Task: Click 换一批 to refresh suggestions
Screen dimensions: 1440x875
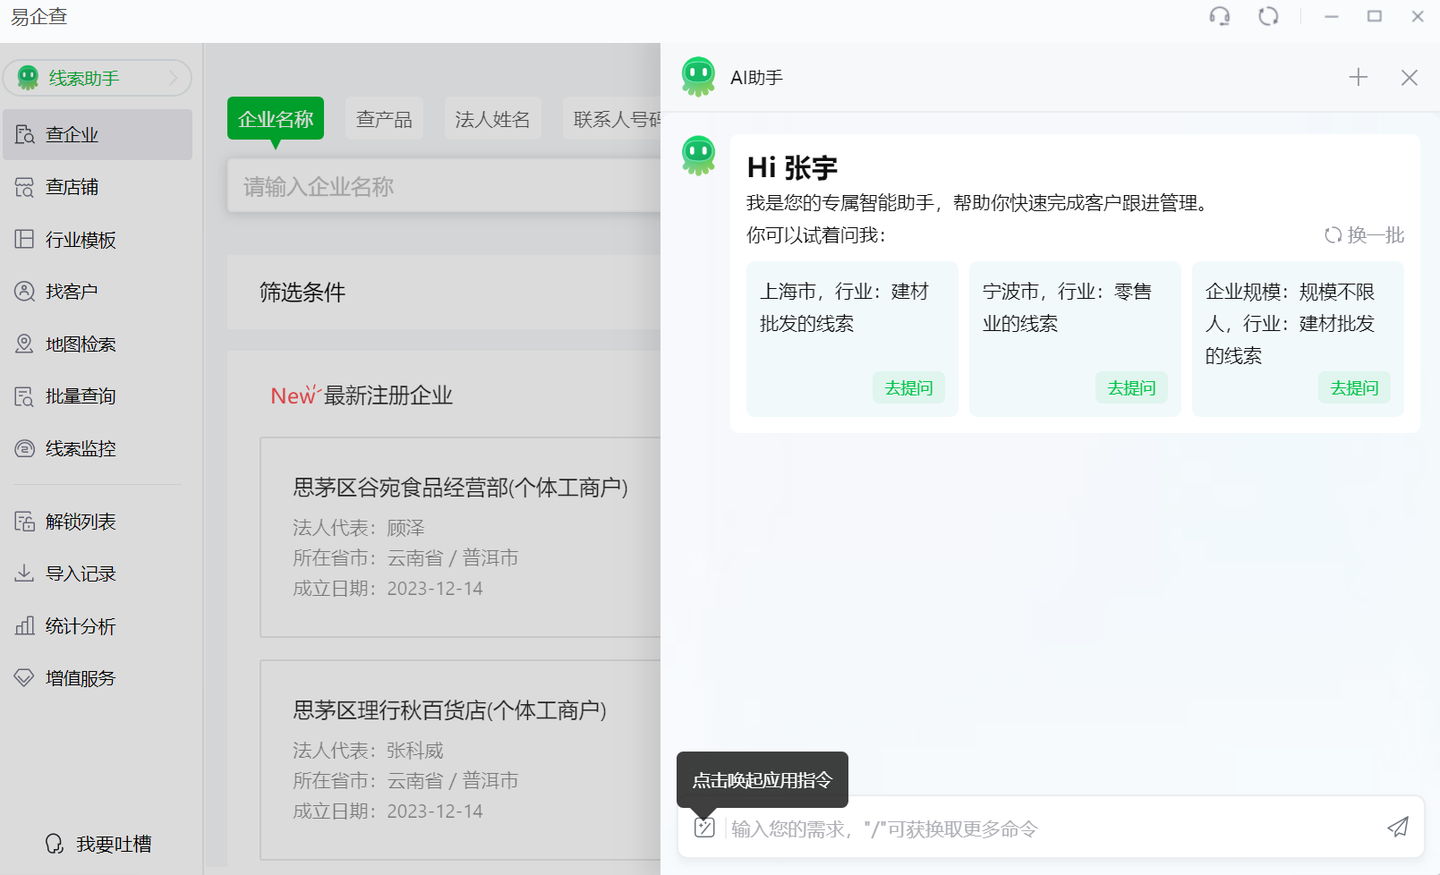Action: (x=1364, y=235)
